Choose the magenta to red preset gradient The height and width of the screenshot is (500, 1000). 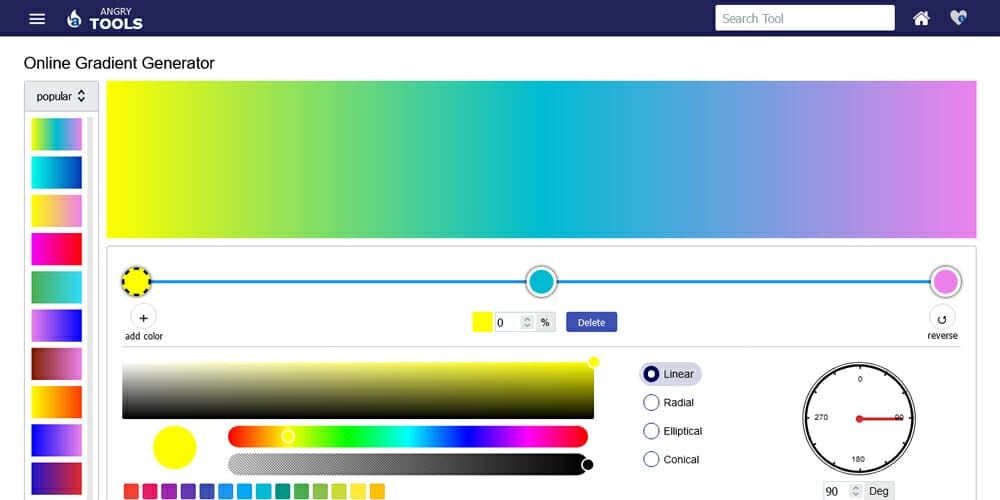pyautogui.click(x=57, y=249)
